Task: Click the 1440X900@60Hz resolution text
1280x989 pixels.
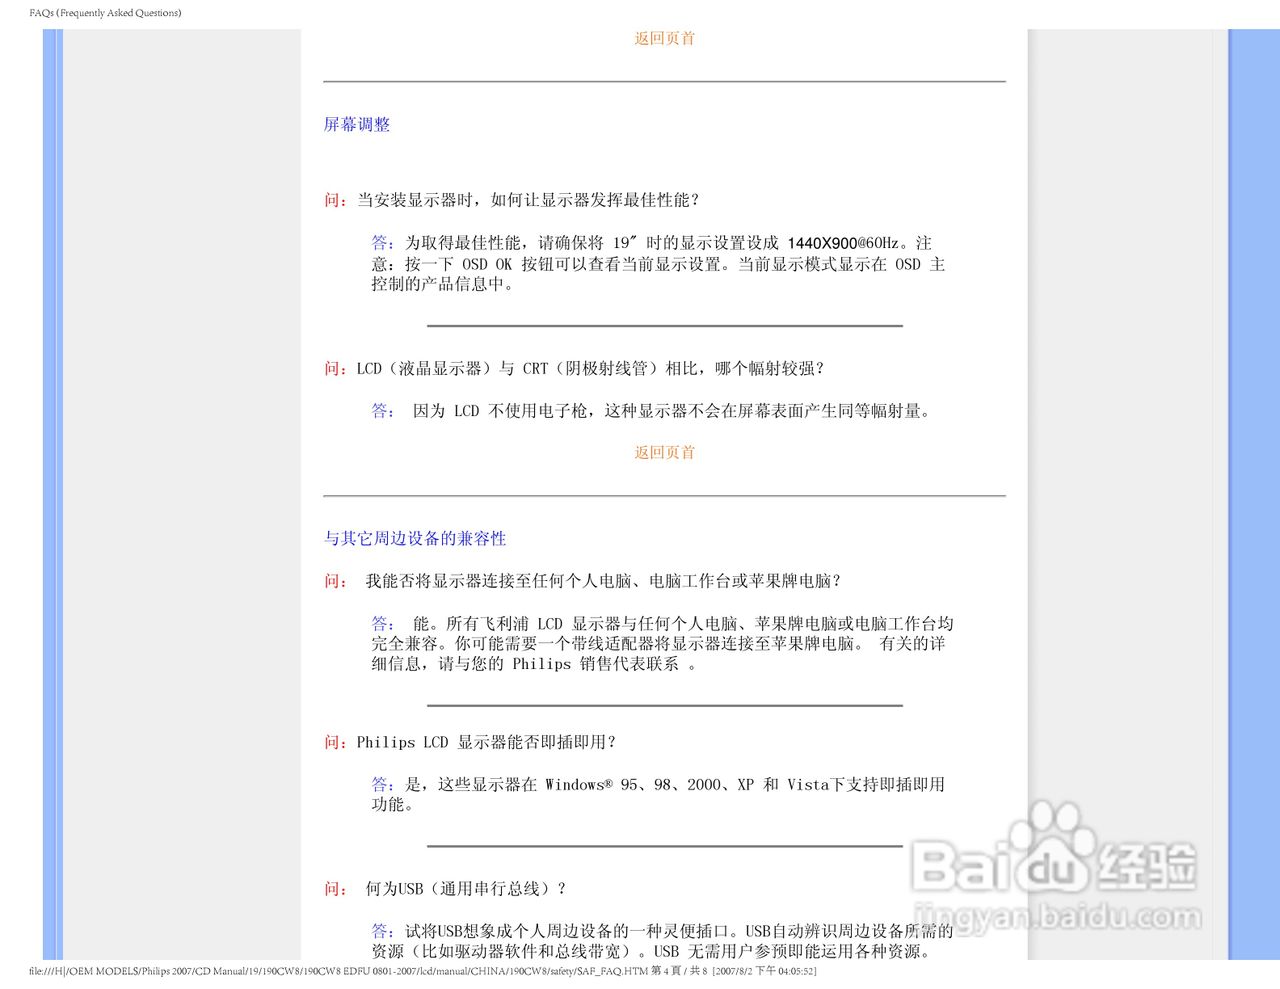Action: (843, 243)
